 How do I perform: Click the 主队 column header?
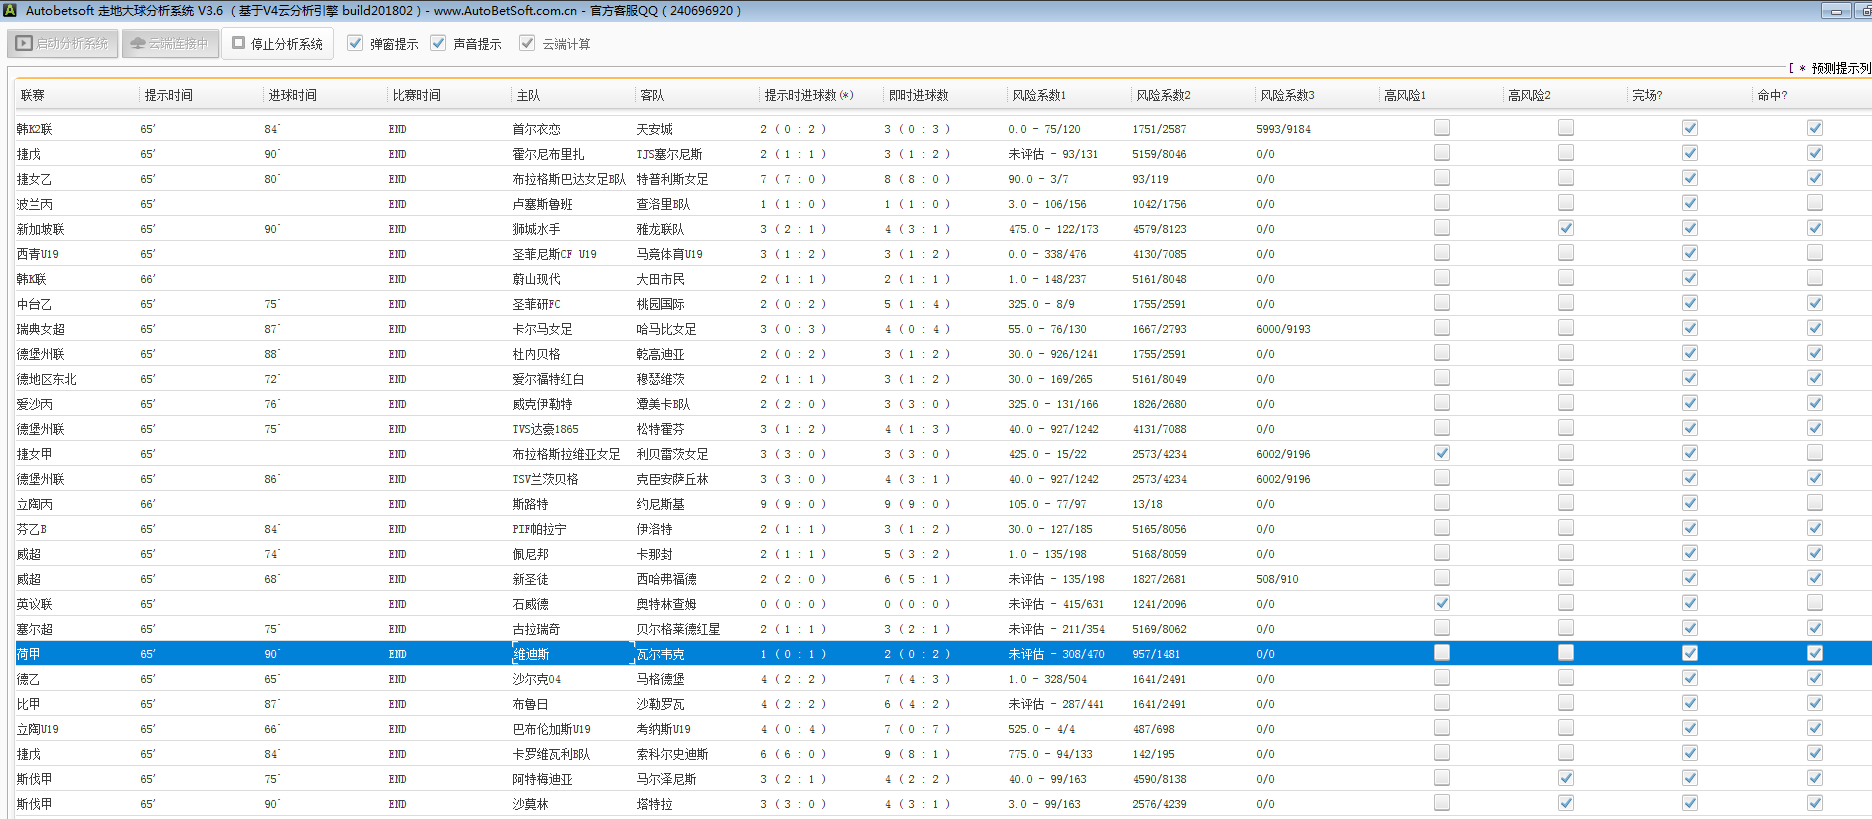(528, 95)
